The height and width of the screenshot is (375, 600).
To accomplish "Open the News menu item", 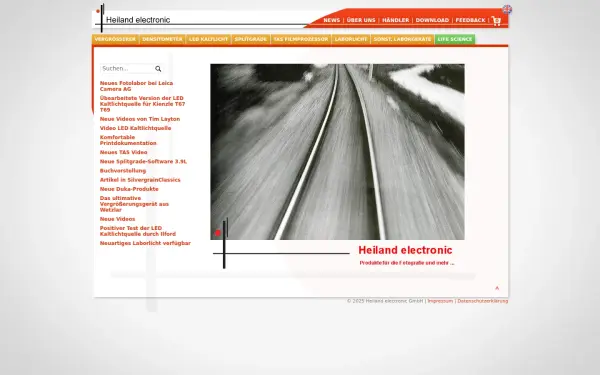I will (x=331, y=20).
